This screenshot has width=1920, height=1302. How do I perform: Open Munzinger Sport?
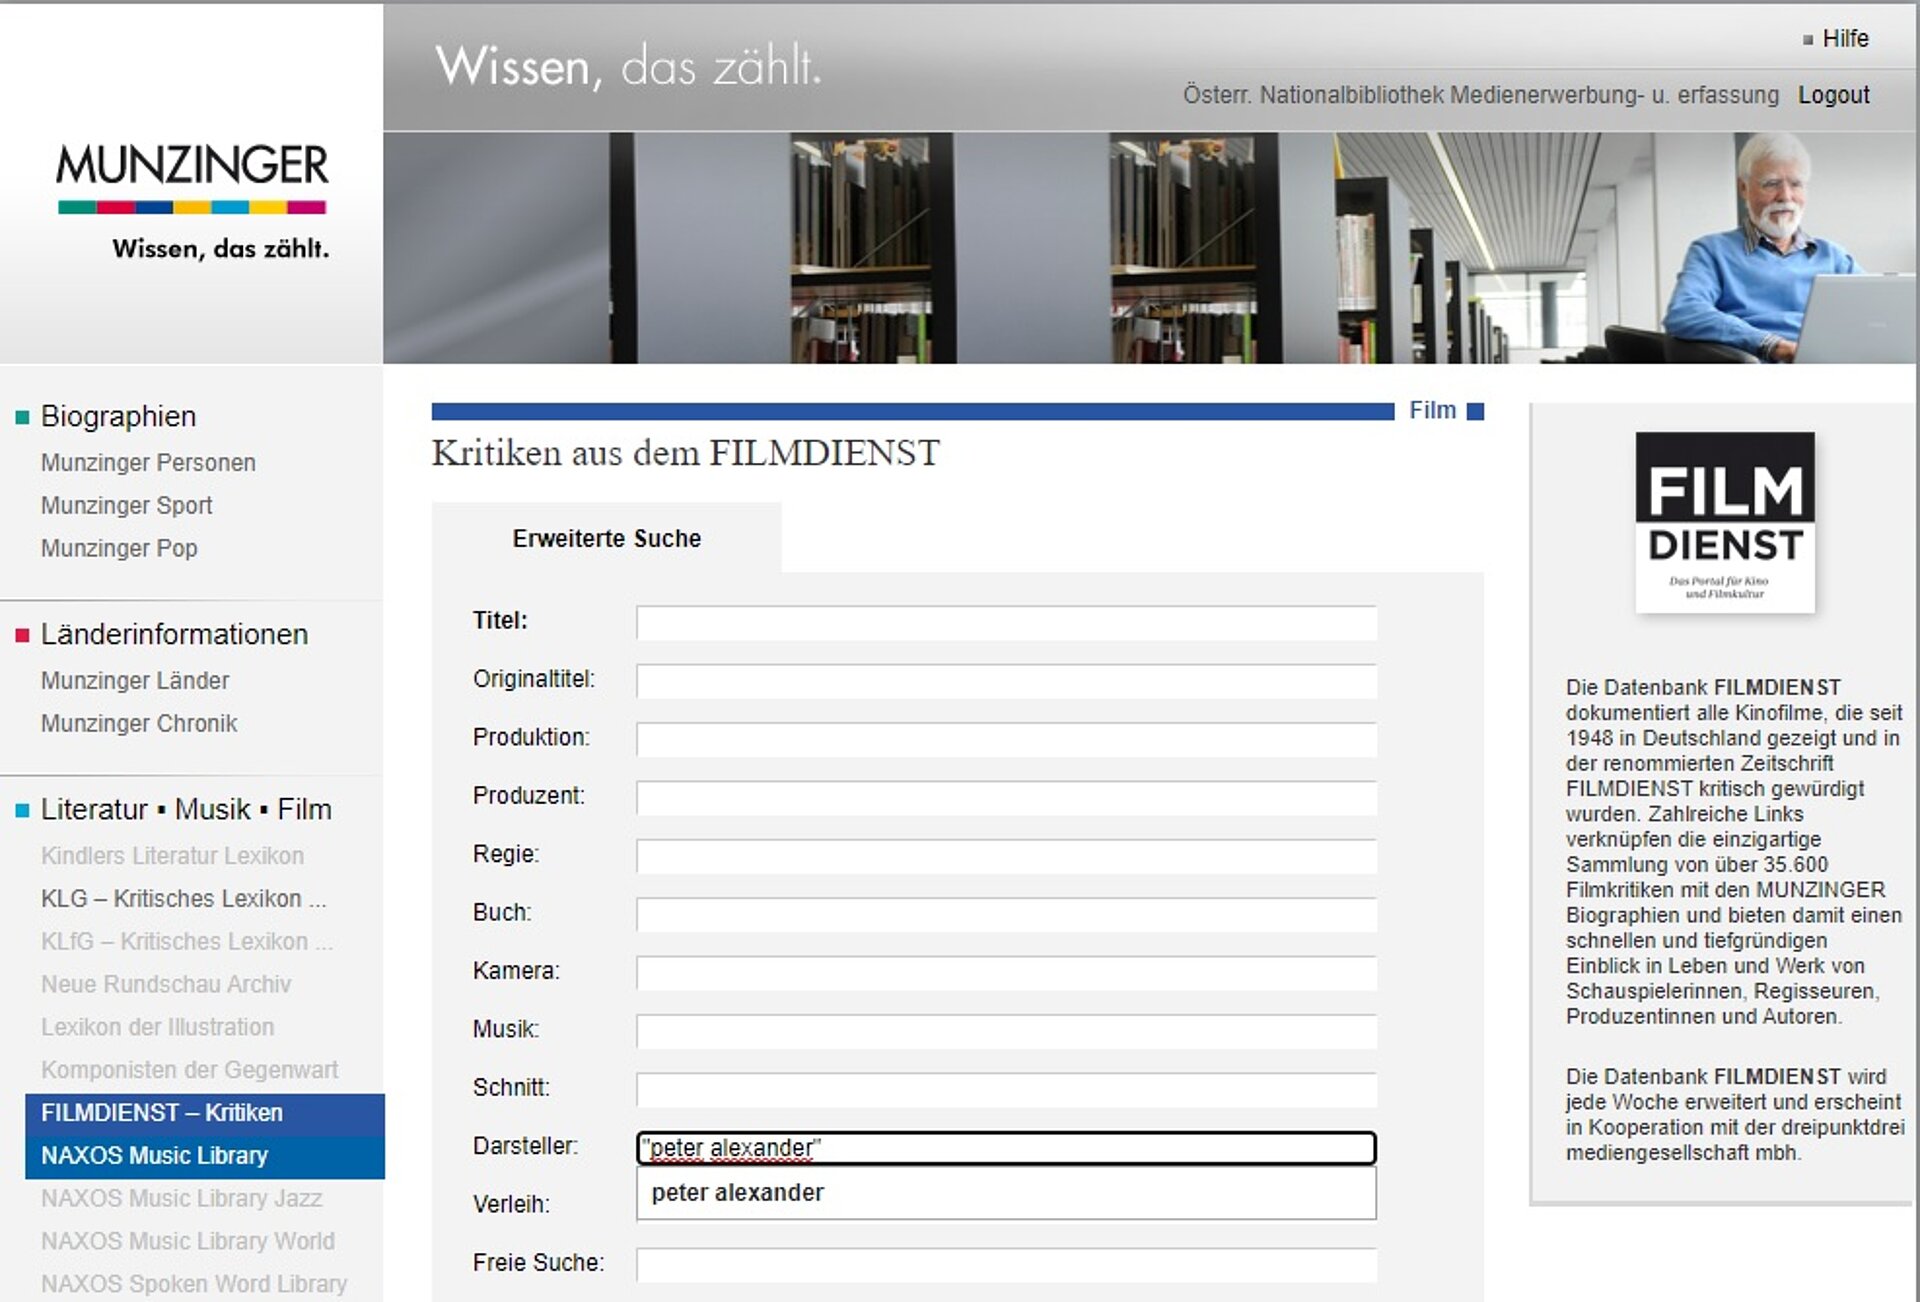[126, 506]
